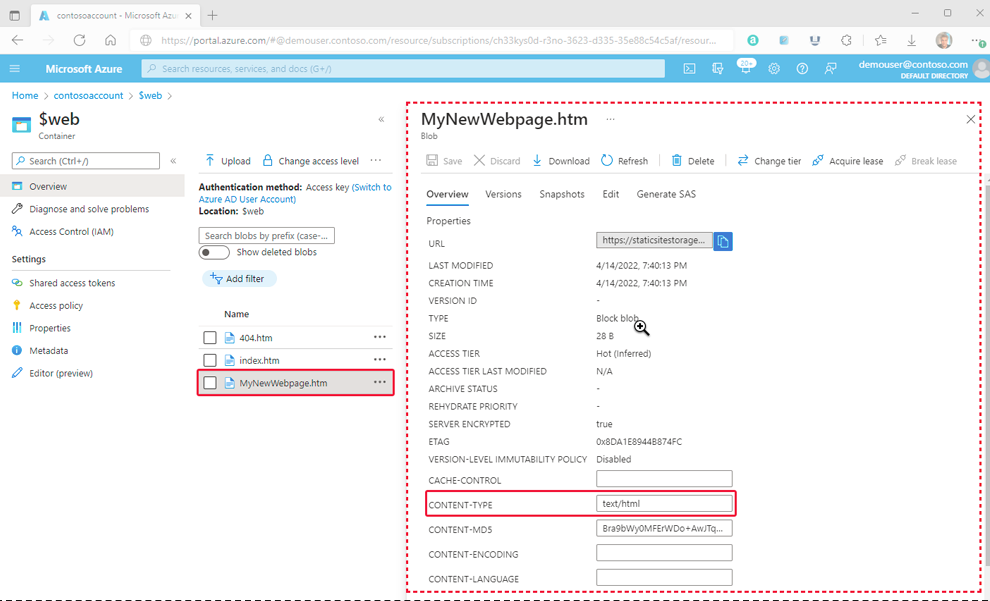This screenshot has width=990, height=601.
Task: Select the Overview tab of the blob
Action: pyautogui.click(x=448, y=194)
